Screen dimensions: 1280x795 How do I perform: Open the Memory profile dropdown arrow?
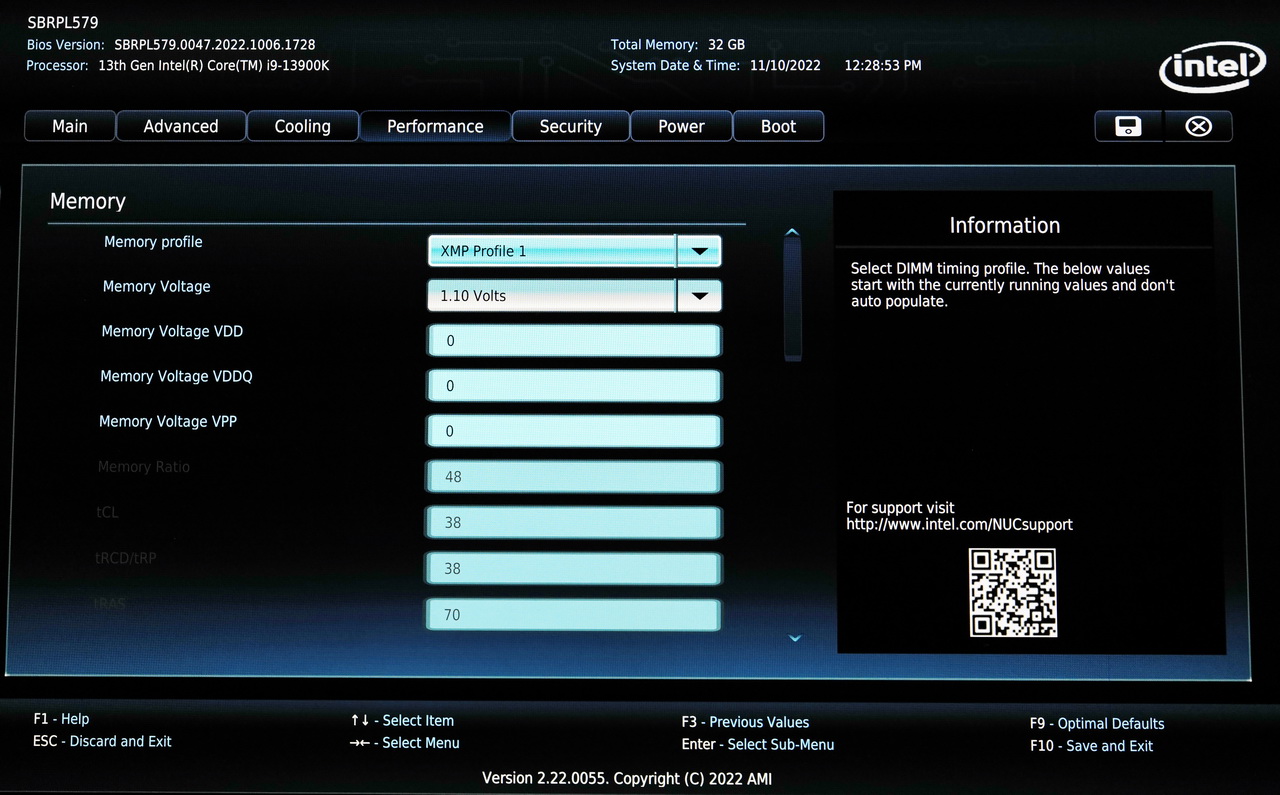[700, 251]
